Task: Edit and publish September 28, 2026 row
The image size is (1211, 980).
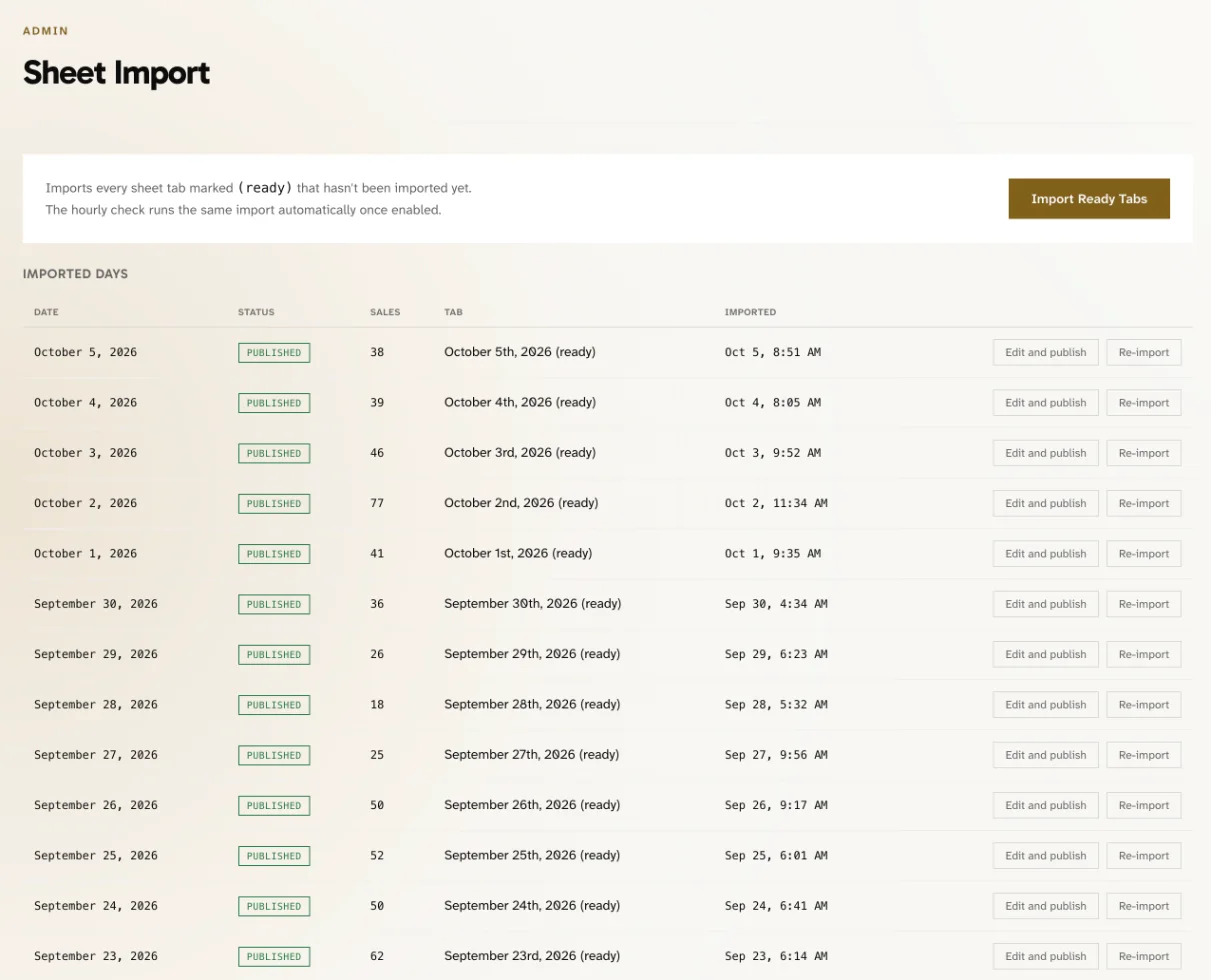Action: (x=1045, y=704)
